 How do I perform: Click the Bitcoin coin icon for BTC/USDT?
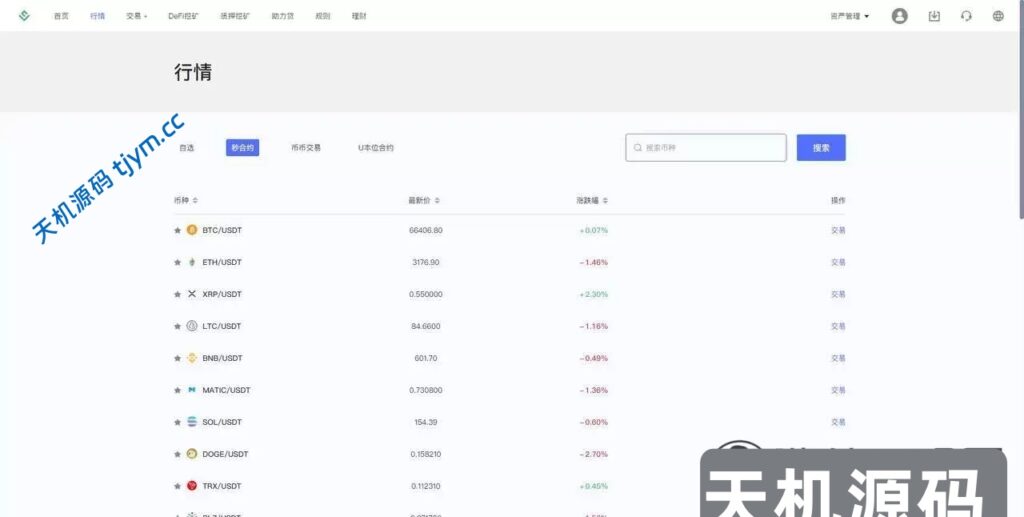click(x=192, y=230)
